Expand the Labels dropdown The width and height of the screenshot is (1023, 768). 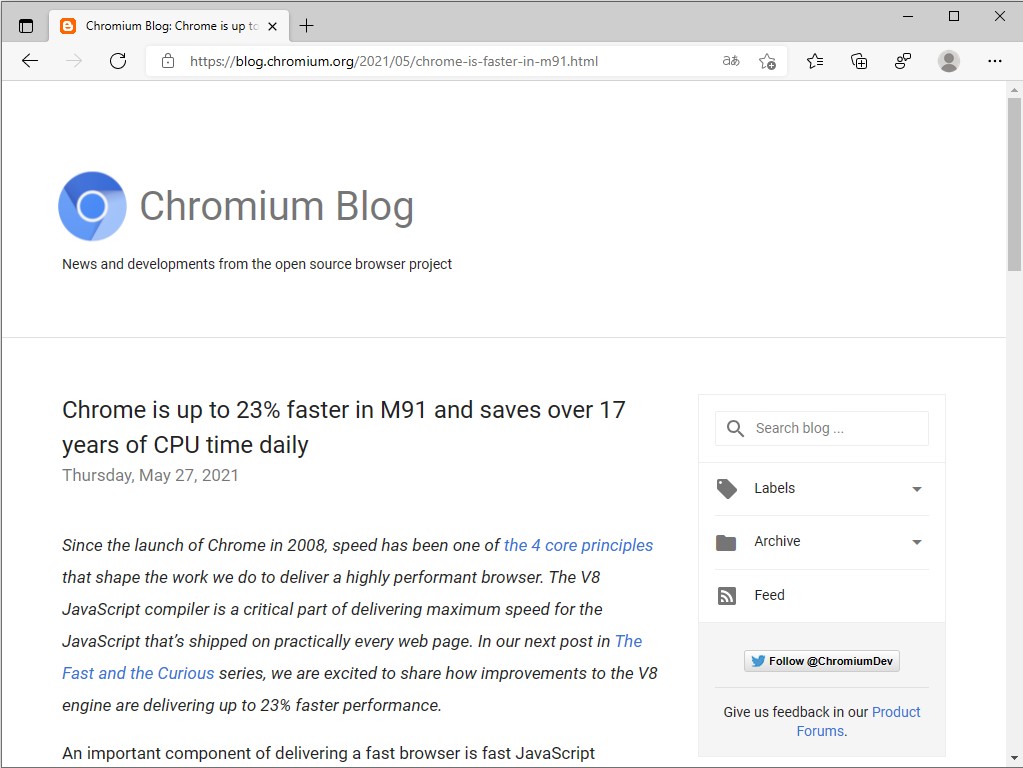coord(916,489)
